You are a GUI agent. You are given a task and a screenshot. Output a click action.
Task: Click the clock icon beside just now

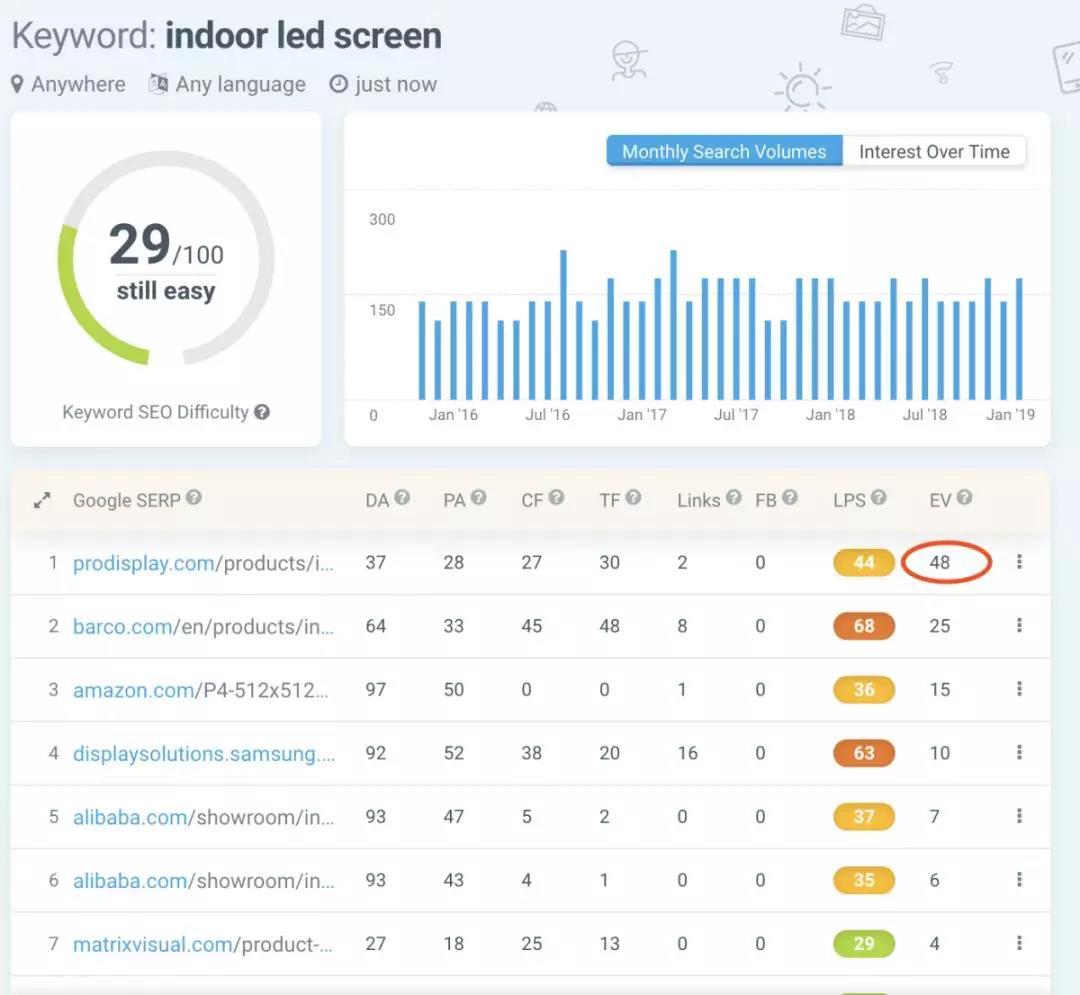[338, 84]
